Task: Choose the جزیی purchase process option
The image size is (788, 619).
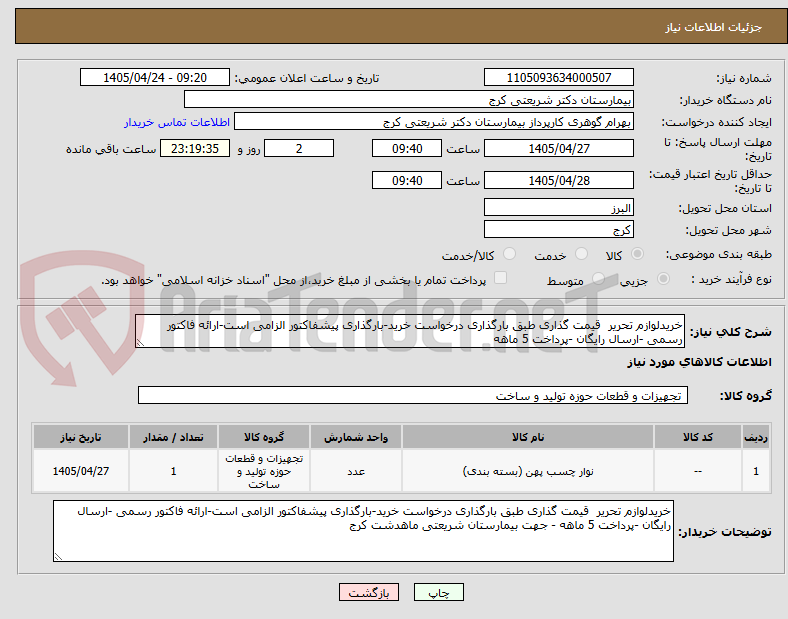Action: [x=663, y=279]
